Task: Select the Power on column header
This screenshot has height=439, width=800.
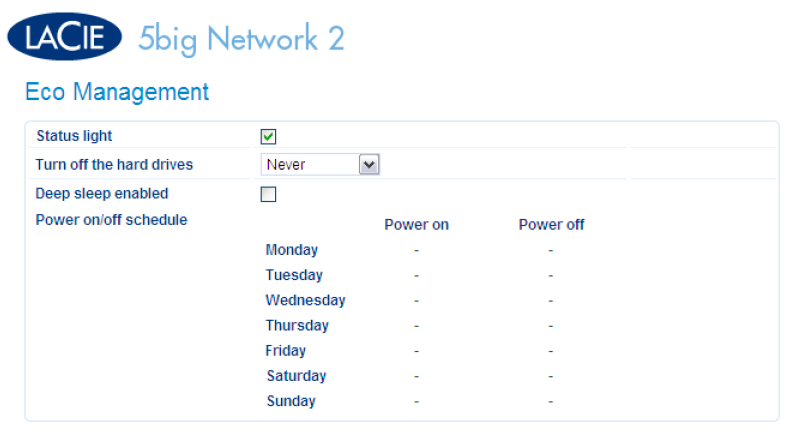Action: click(416, 225)
